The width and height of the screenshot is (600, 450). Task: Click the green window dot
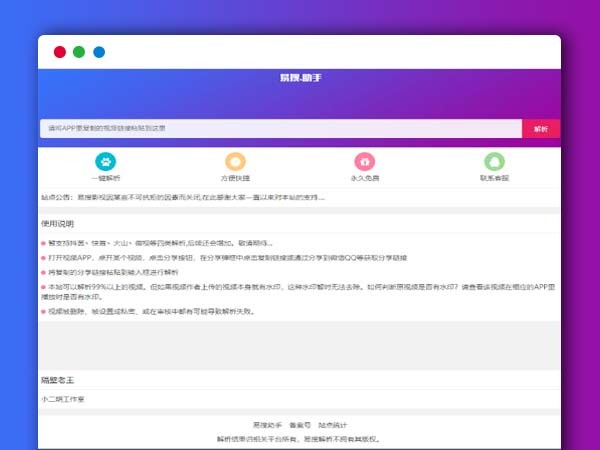click(79, 52)
